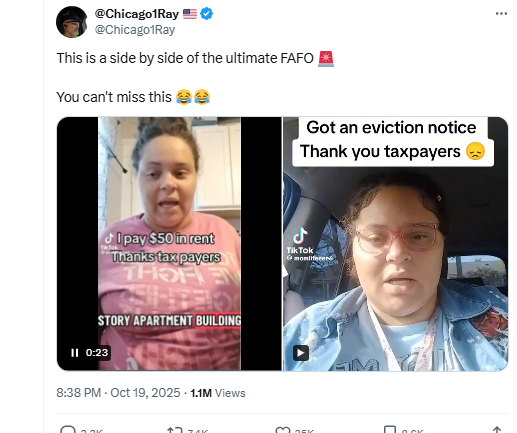Click the American flag emoji by name

(190, 14)
